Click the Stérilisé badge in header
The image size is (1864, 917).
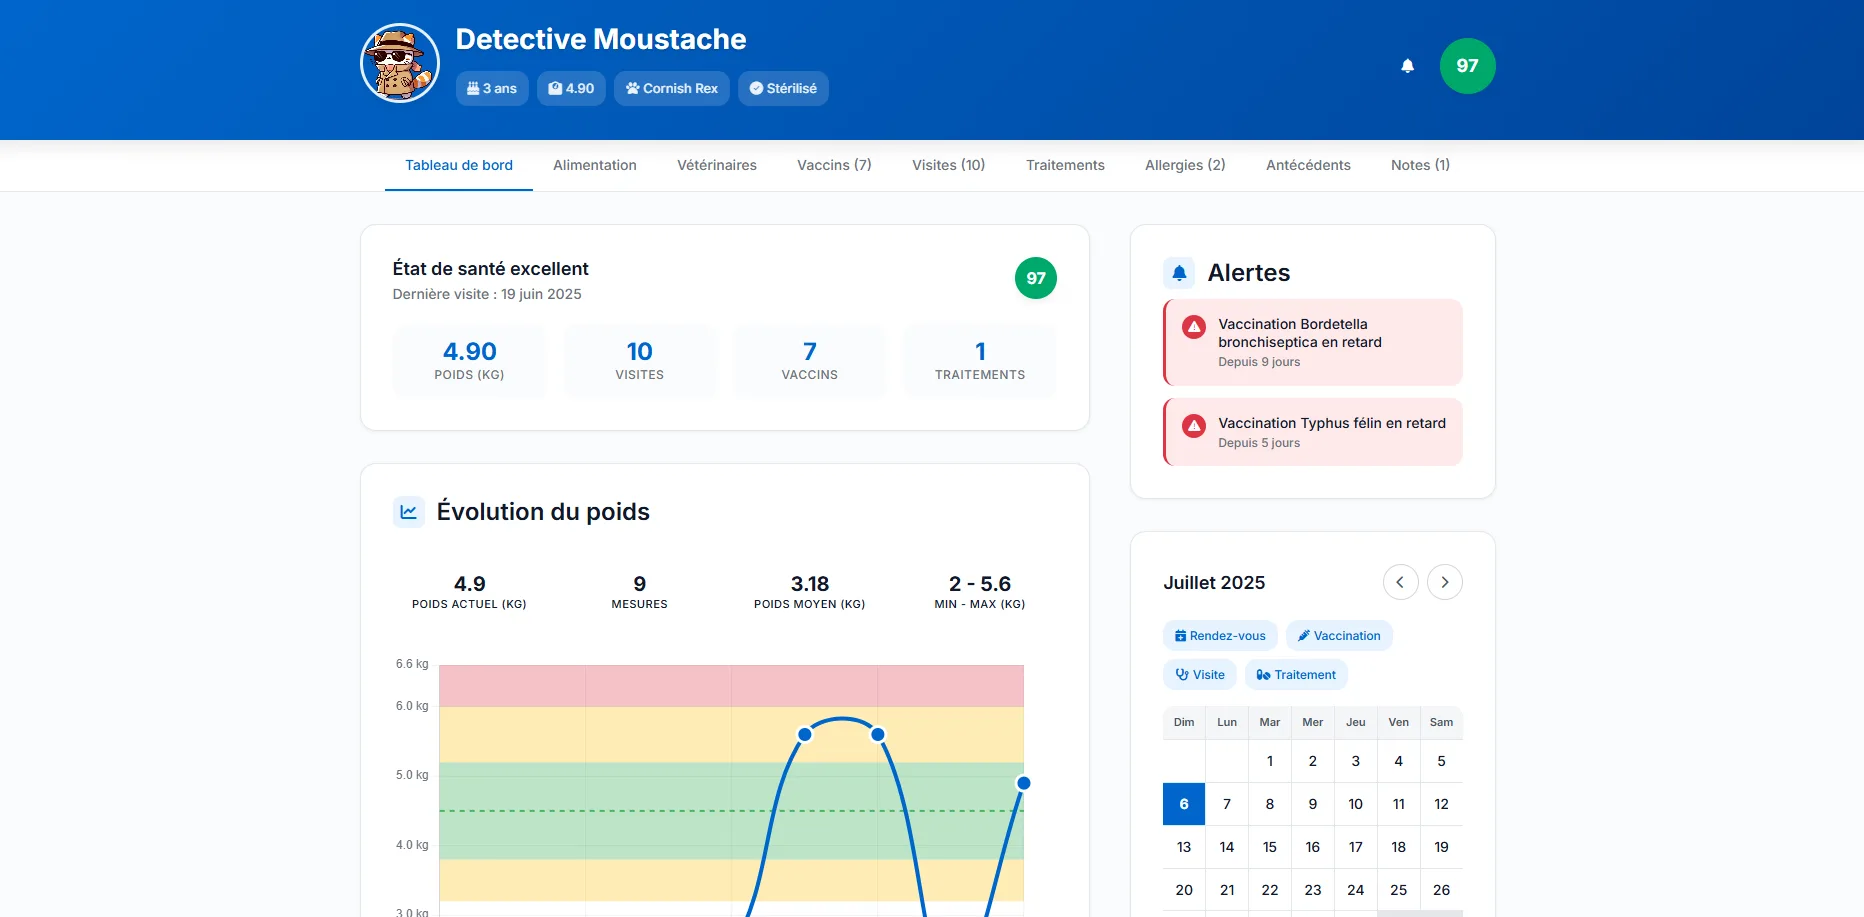[783, 88]
